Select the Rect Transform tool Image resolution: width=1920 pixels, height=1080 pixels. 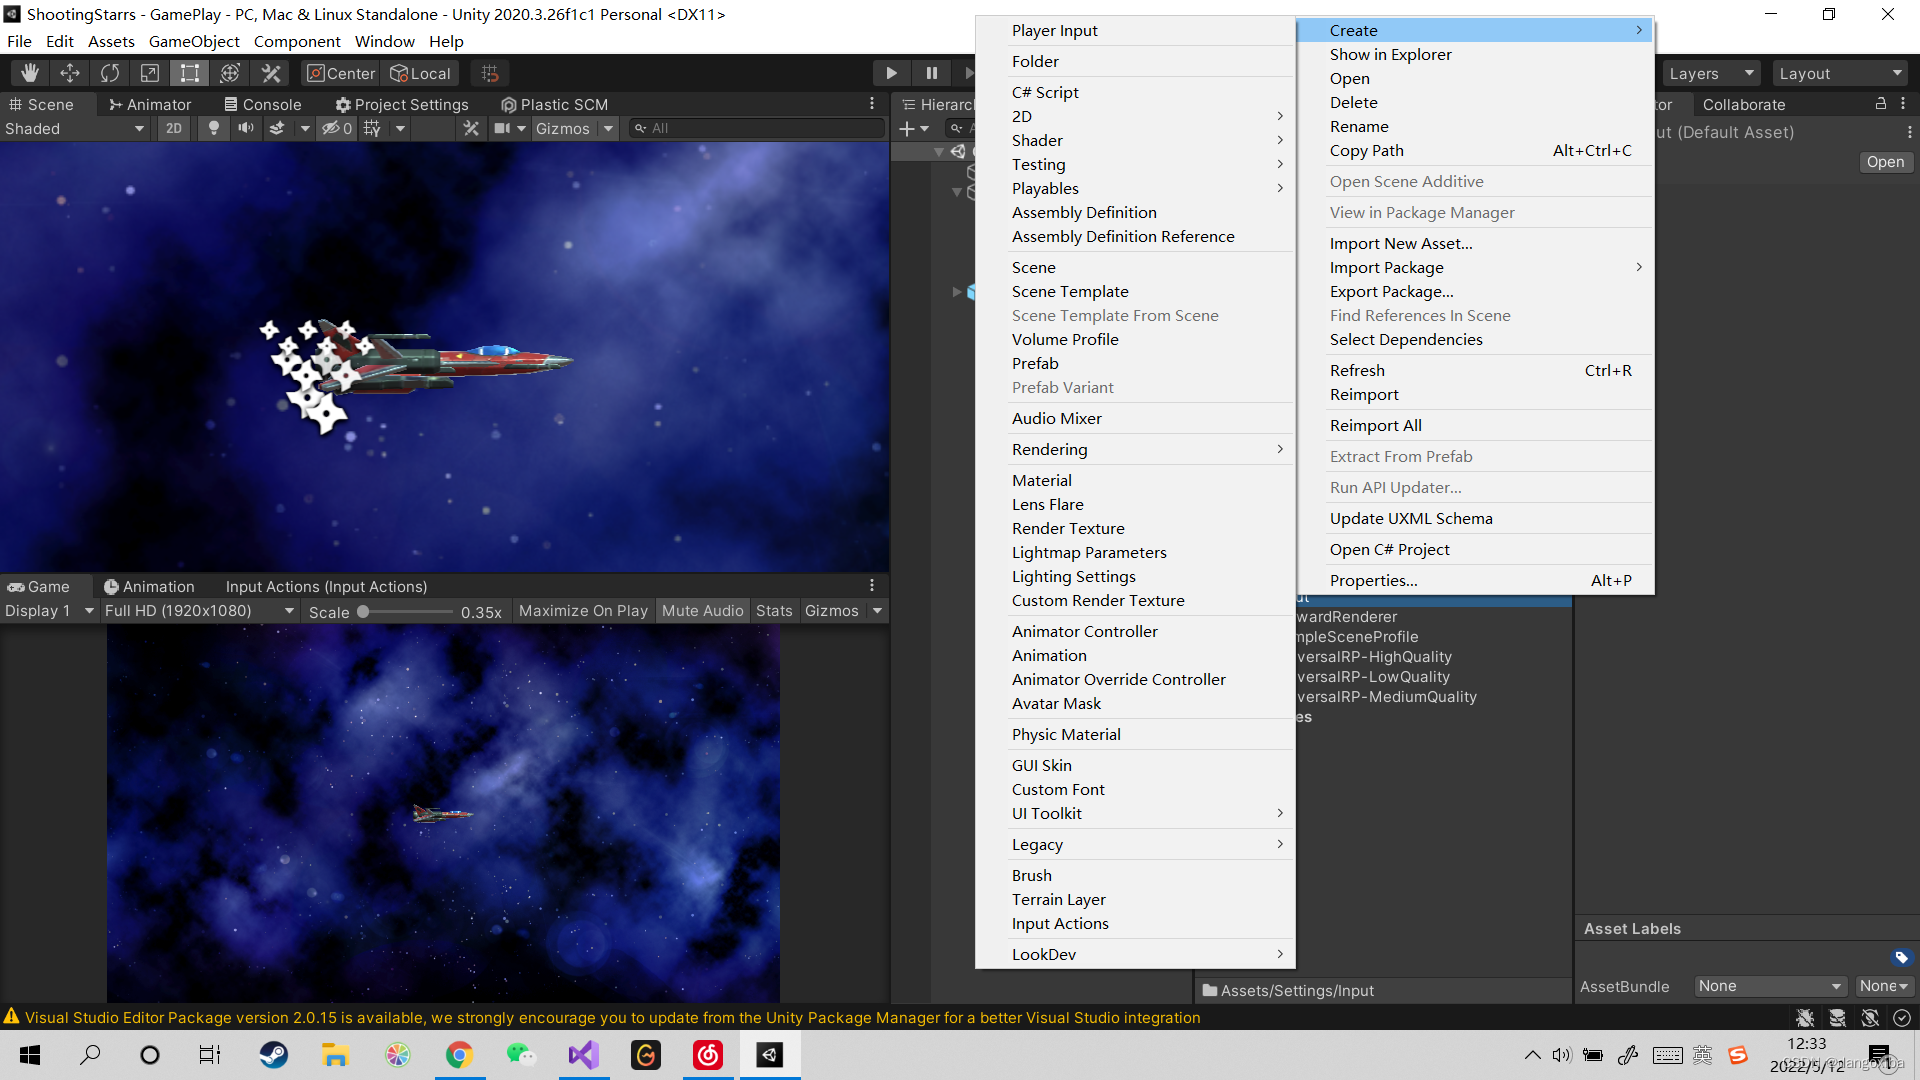click(x=190, y=73)
